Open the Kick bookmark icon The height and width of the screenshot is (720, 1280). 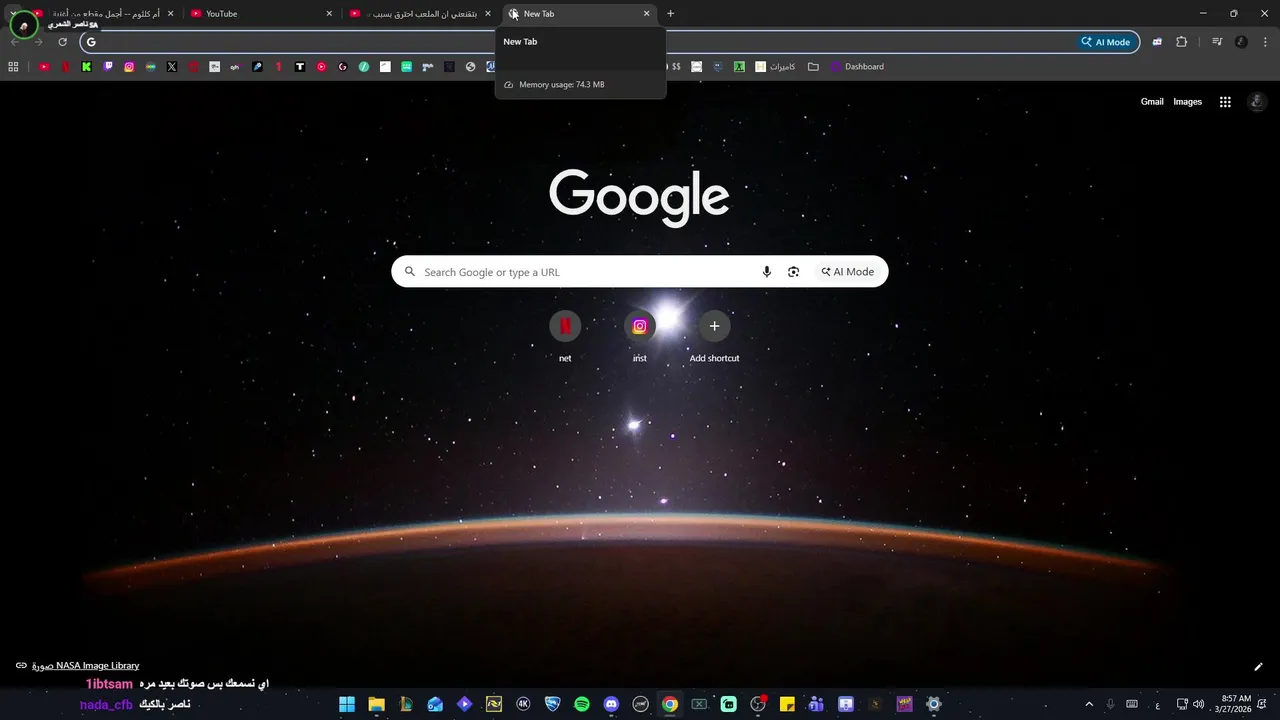coord(87,67)
